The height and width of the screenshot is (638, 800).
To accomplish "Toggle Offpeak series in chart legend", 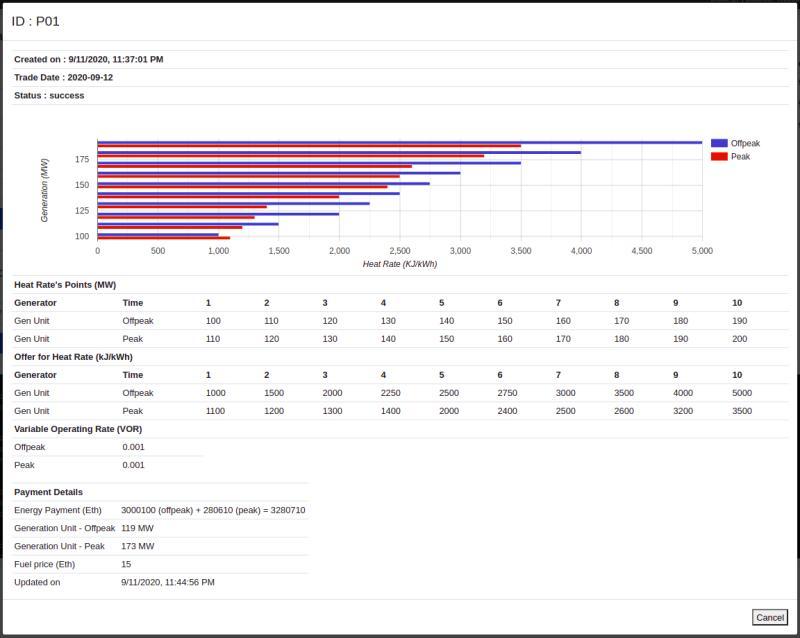I will click(x=735, y=143).
